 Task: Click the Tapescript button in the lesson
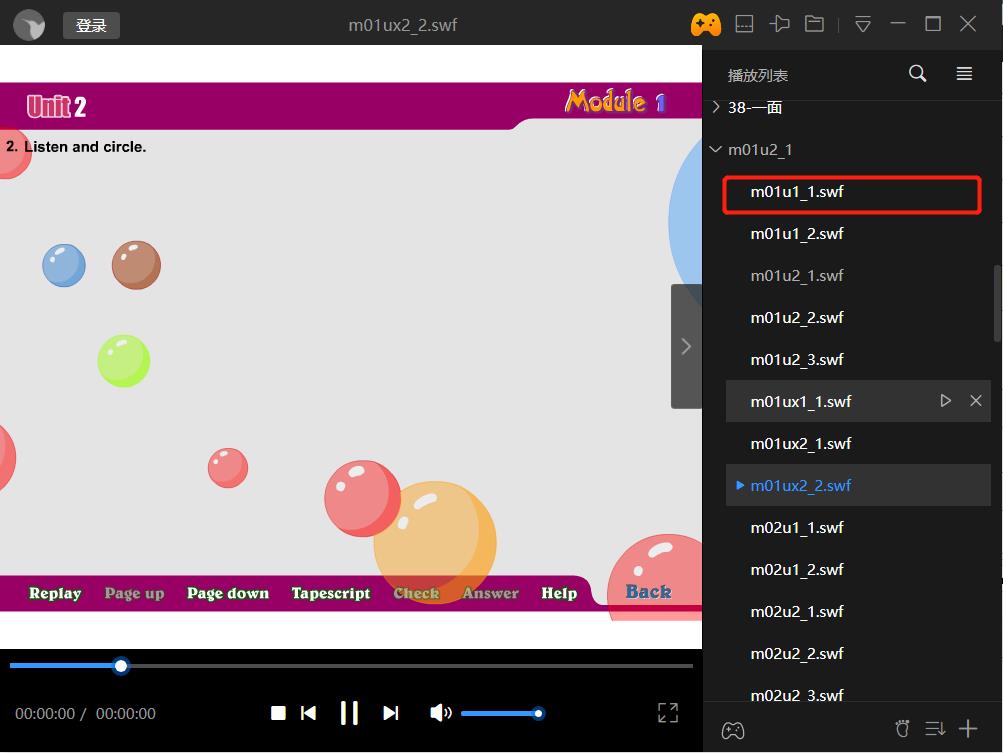(331, 593)
